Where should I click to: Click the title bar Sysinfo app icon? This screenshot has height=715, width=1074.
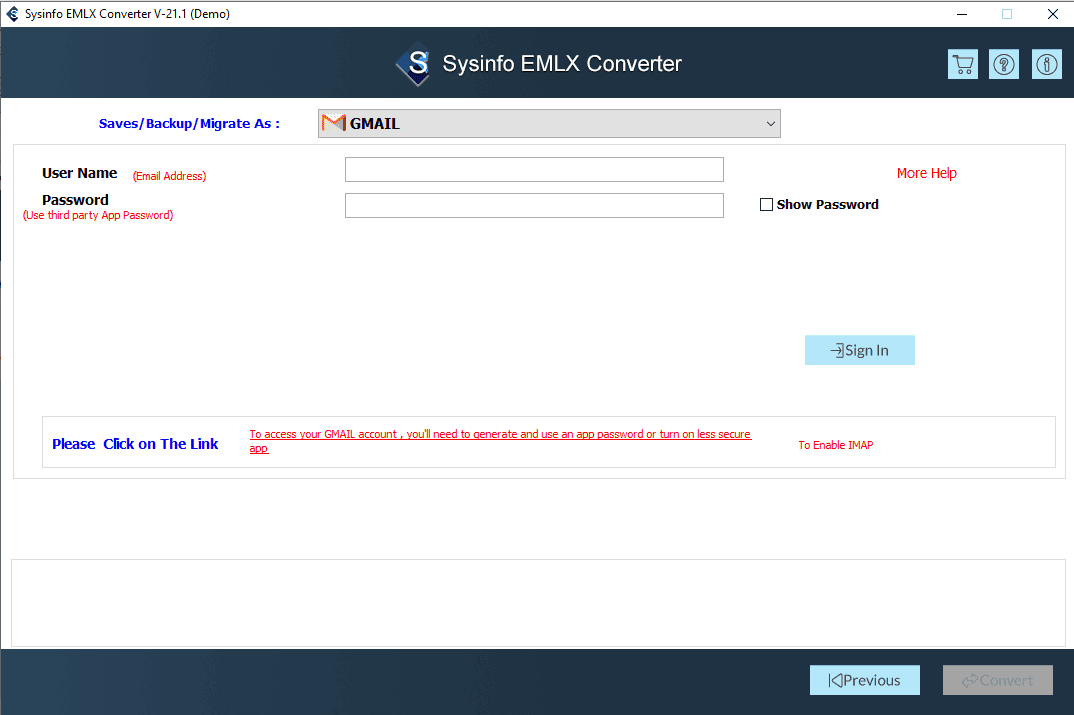click(12, 14)
